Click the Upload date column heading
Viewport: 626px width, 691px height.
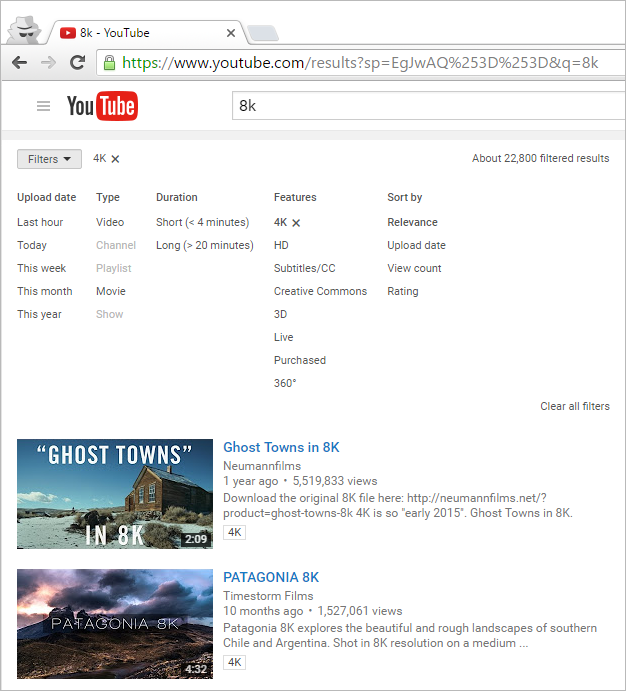pos(47,197)
